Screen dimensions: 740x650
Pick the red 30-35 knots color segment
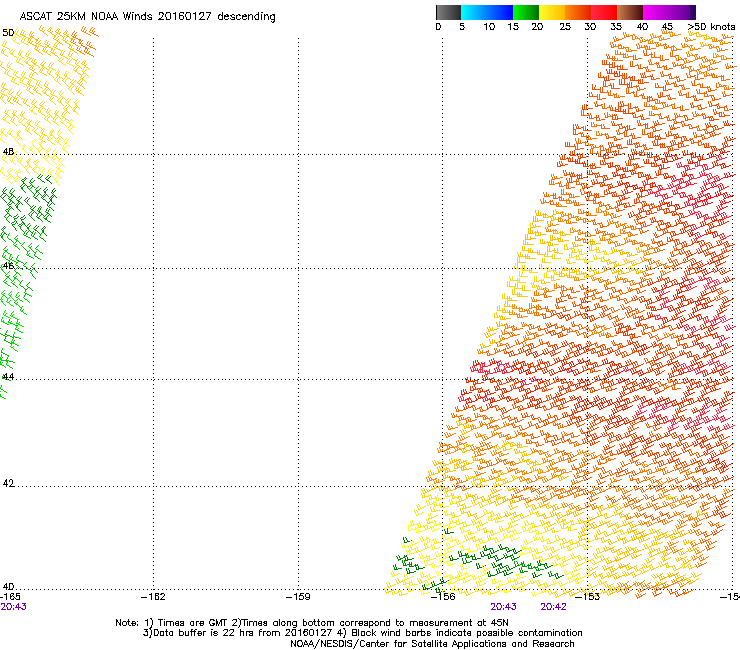coord(604,12)
